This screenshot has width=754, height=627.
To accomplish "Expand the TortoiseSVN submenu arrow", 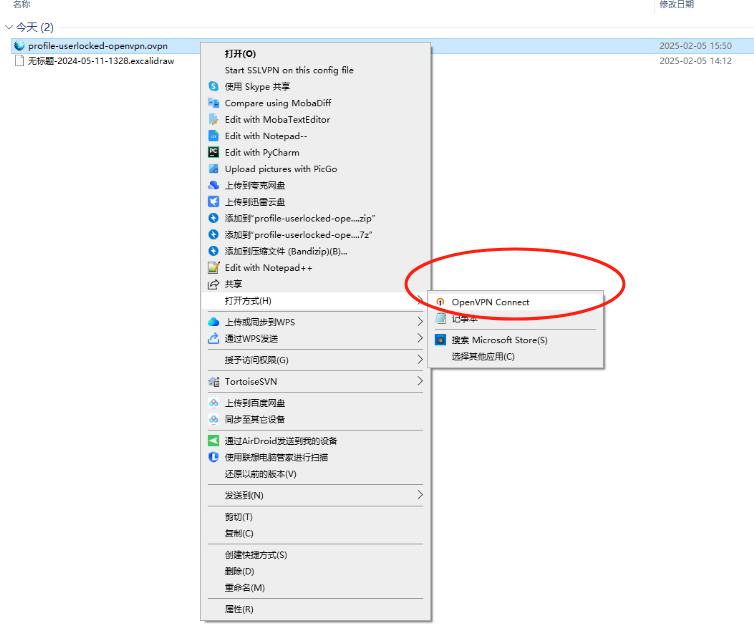I will 420,381.
